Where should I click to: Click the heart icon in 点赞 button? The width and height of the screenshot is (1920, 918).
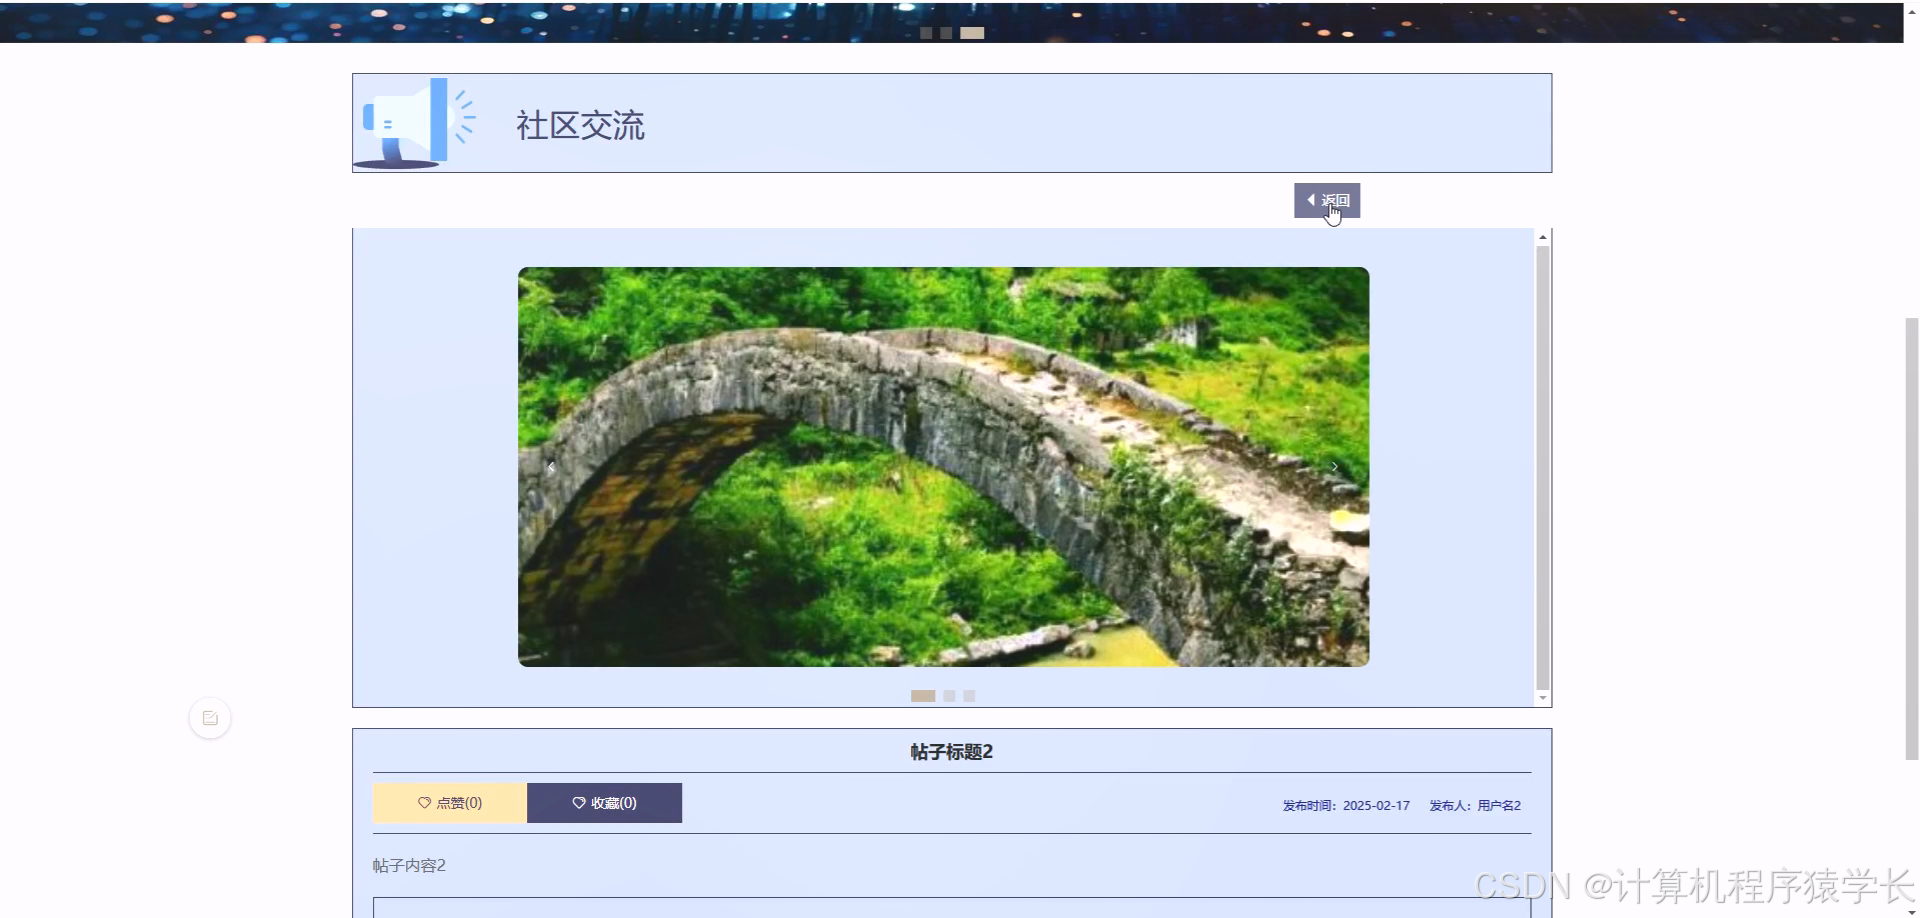425,803
